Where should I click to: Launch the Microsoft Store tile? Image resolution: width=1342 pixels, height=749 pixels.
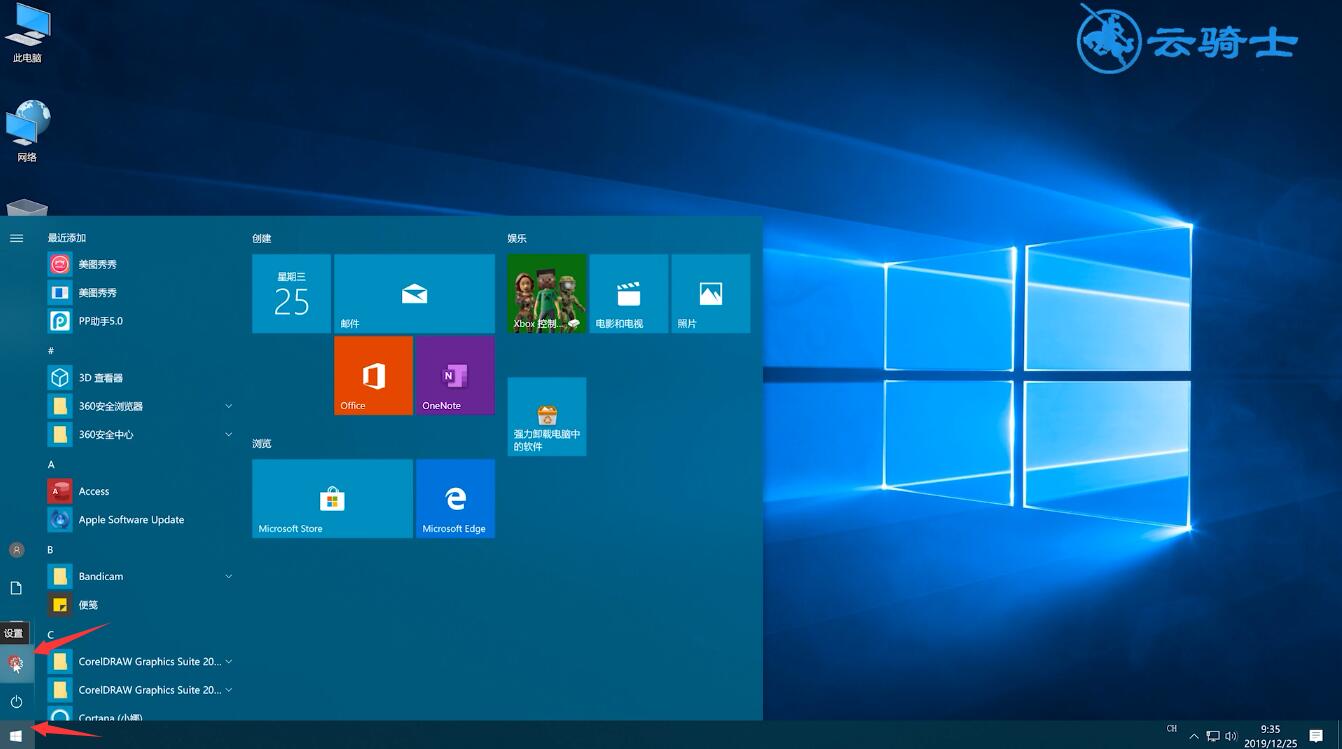[x=332, y=499]
